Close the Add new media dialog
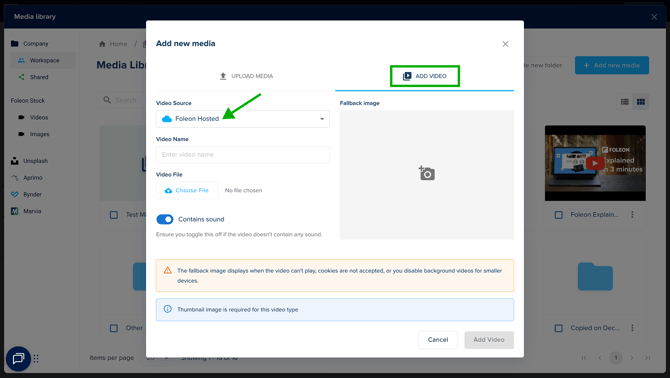 (x=505, y=44)
